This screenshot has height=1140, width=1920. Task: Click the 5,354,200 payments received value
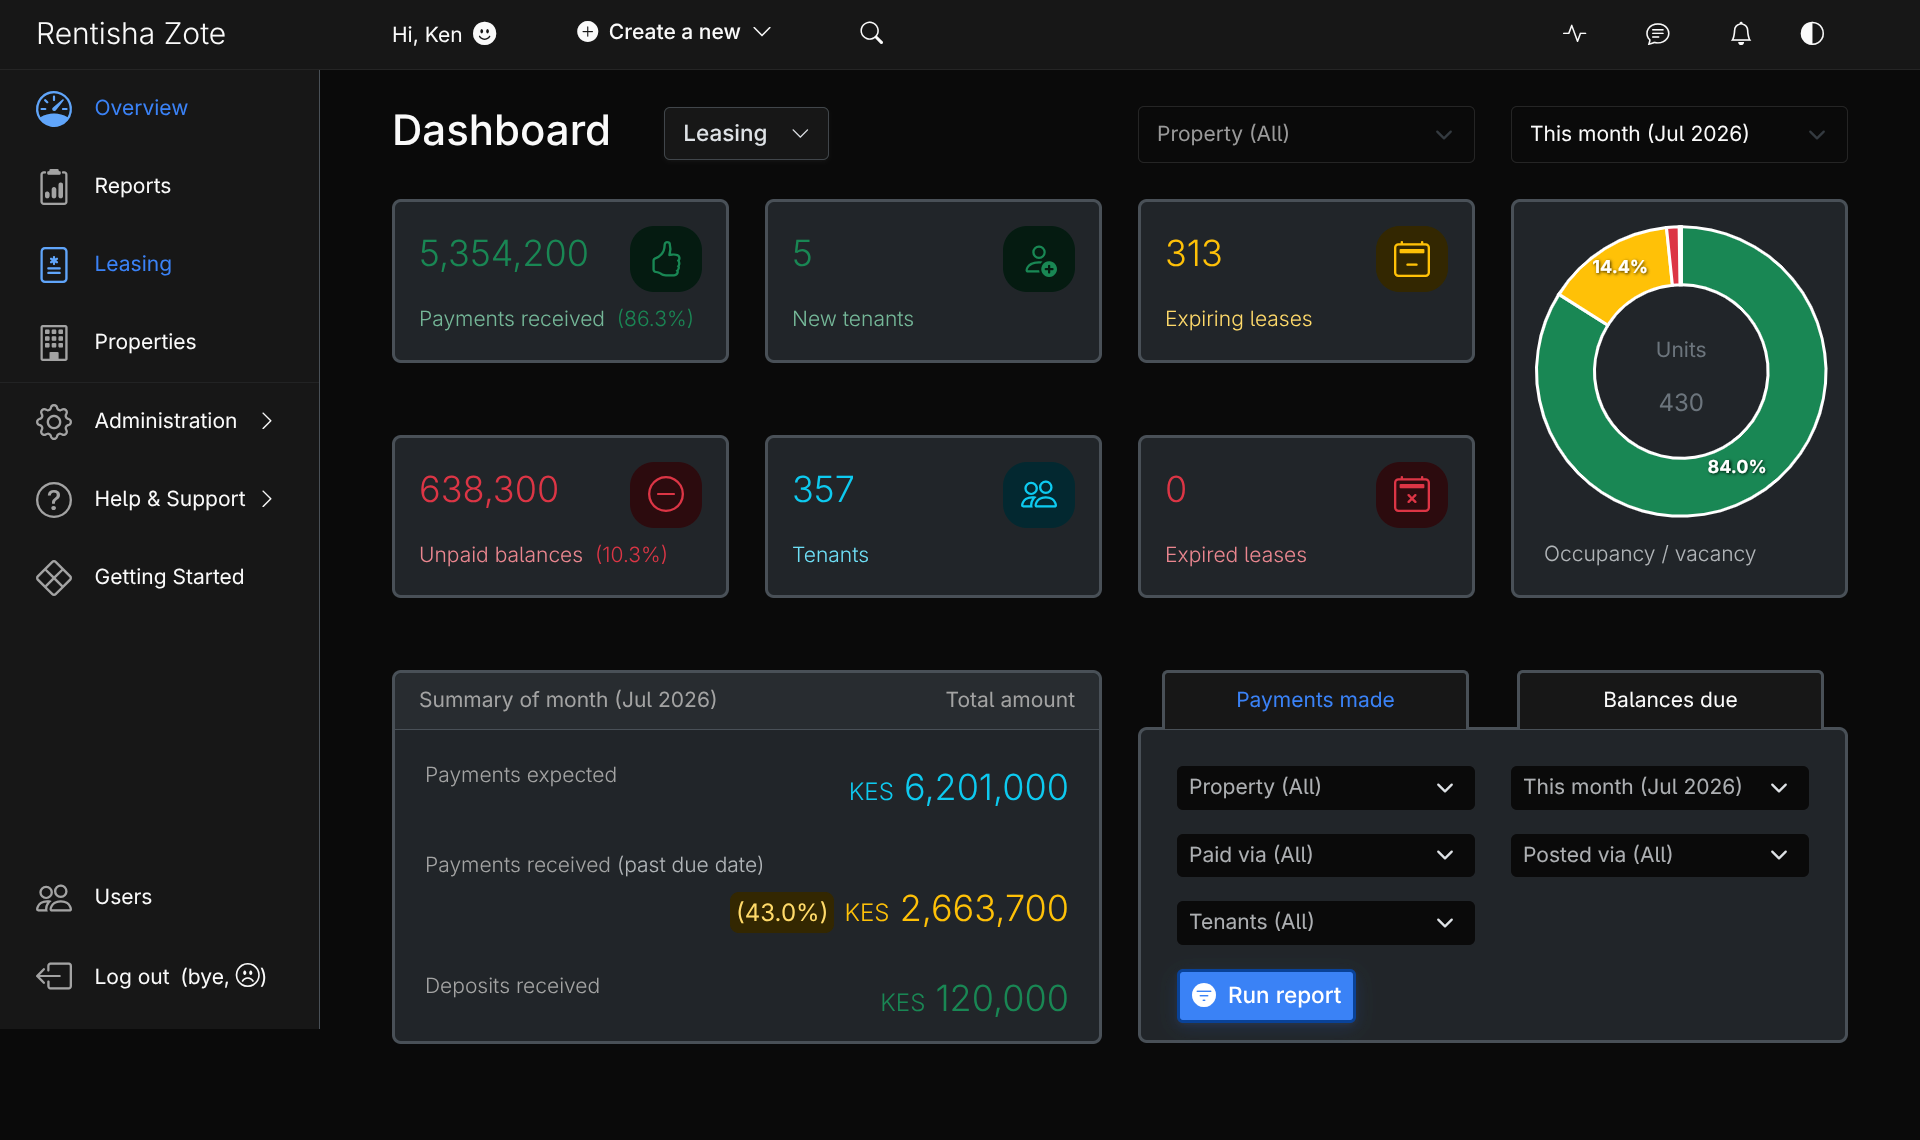(x=503, y=254)
